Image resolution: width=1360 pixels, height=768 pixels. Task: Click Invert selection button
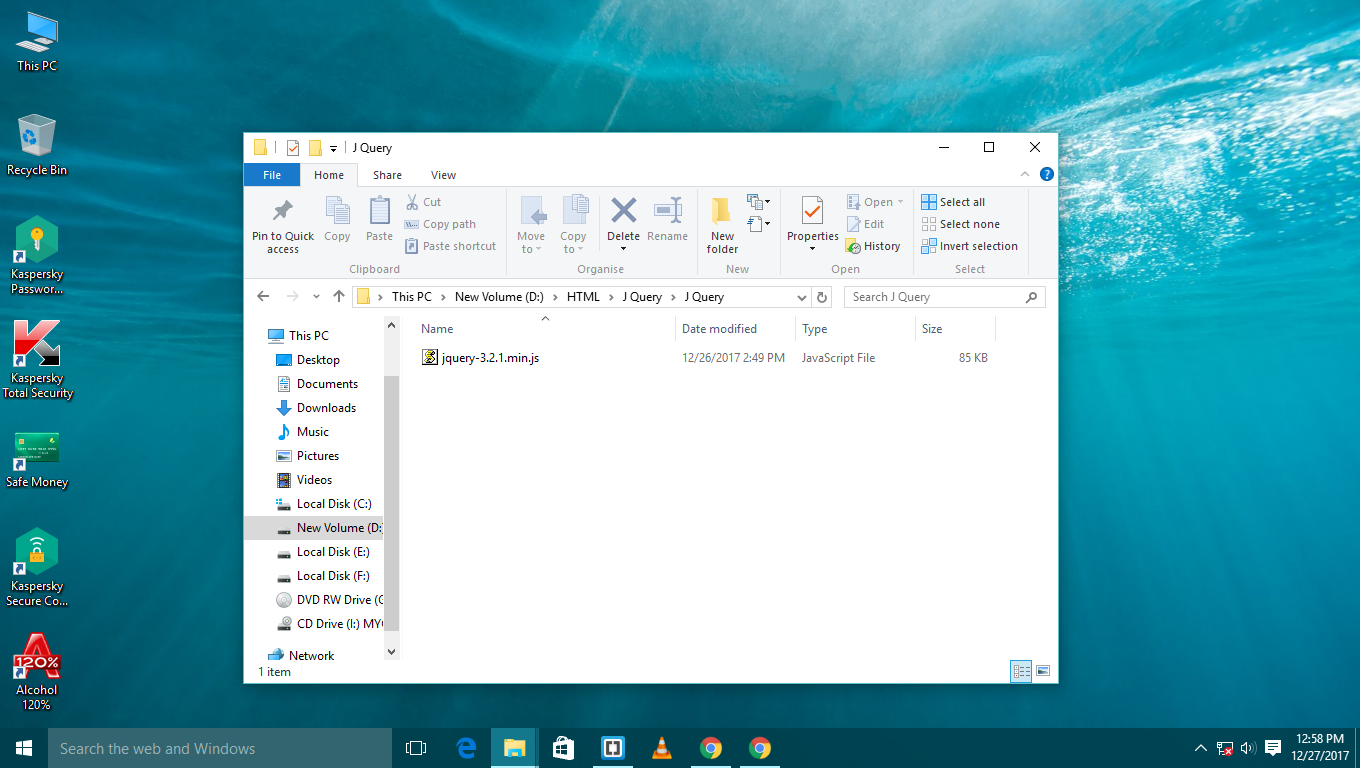[970, 246]
